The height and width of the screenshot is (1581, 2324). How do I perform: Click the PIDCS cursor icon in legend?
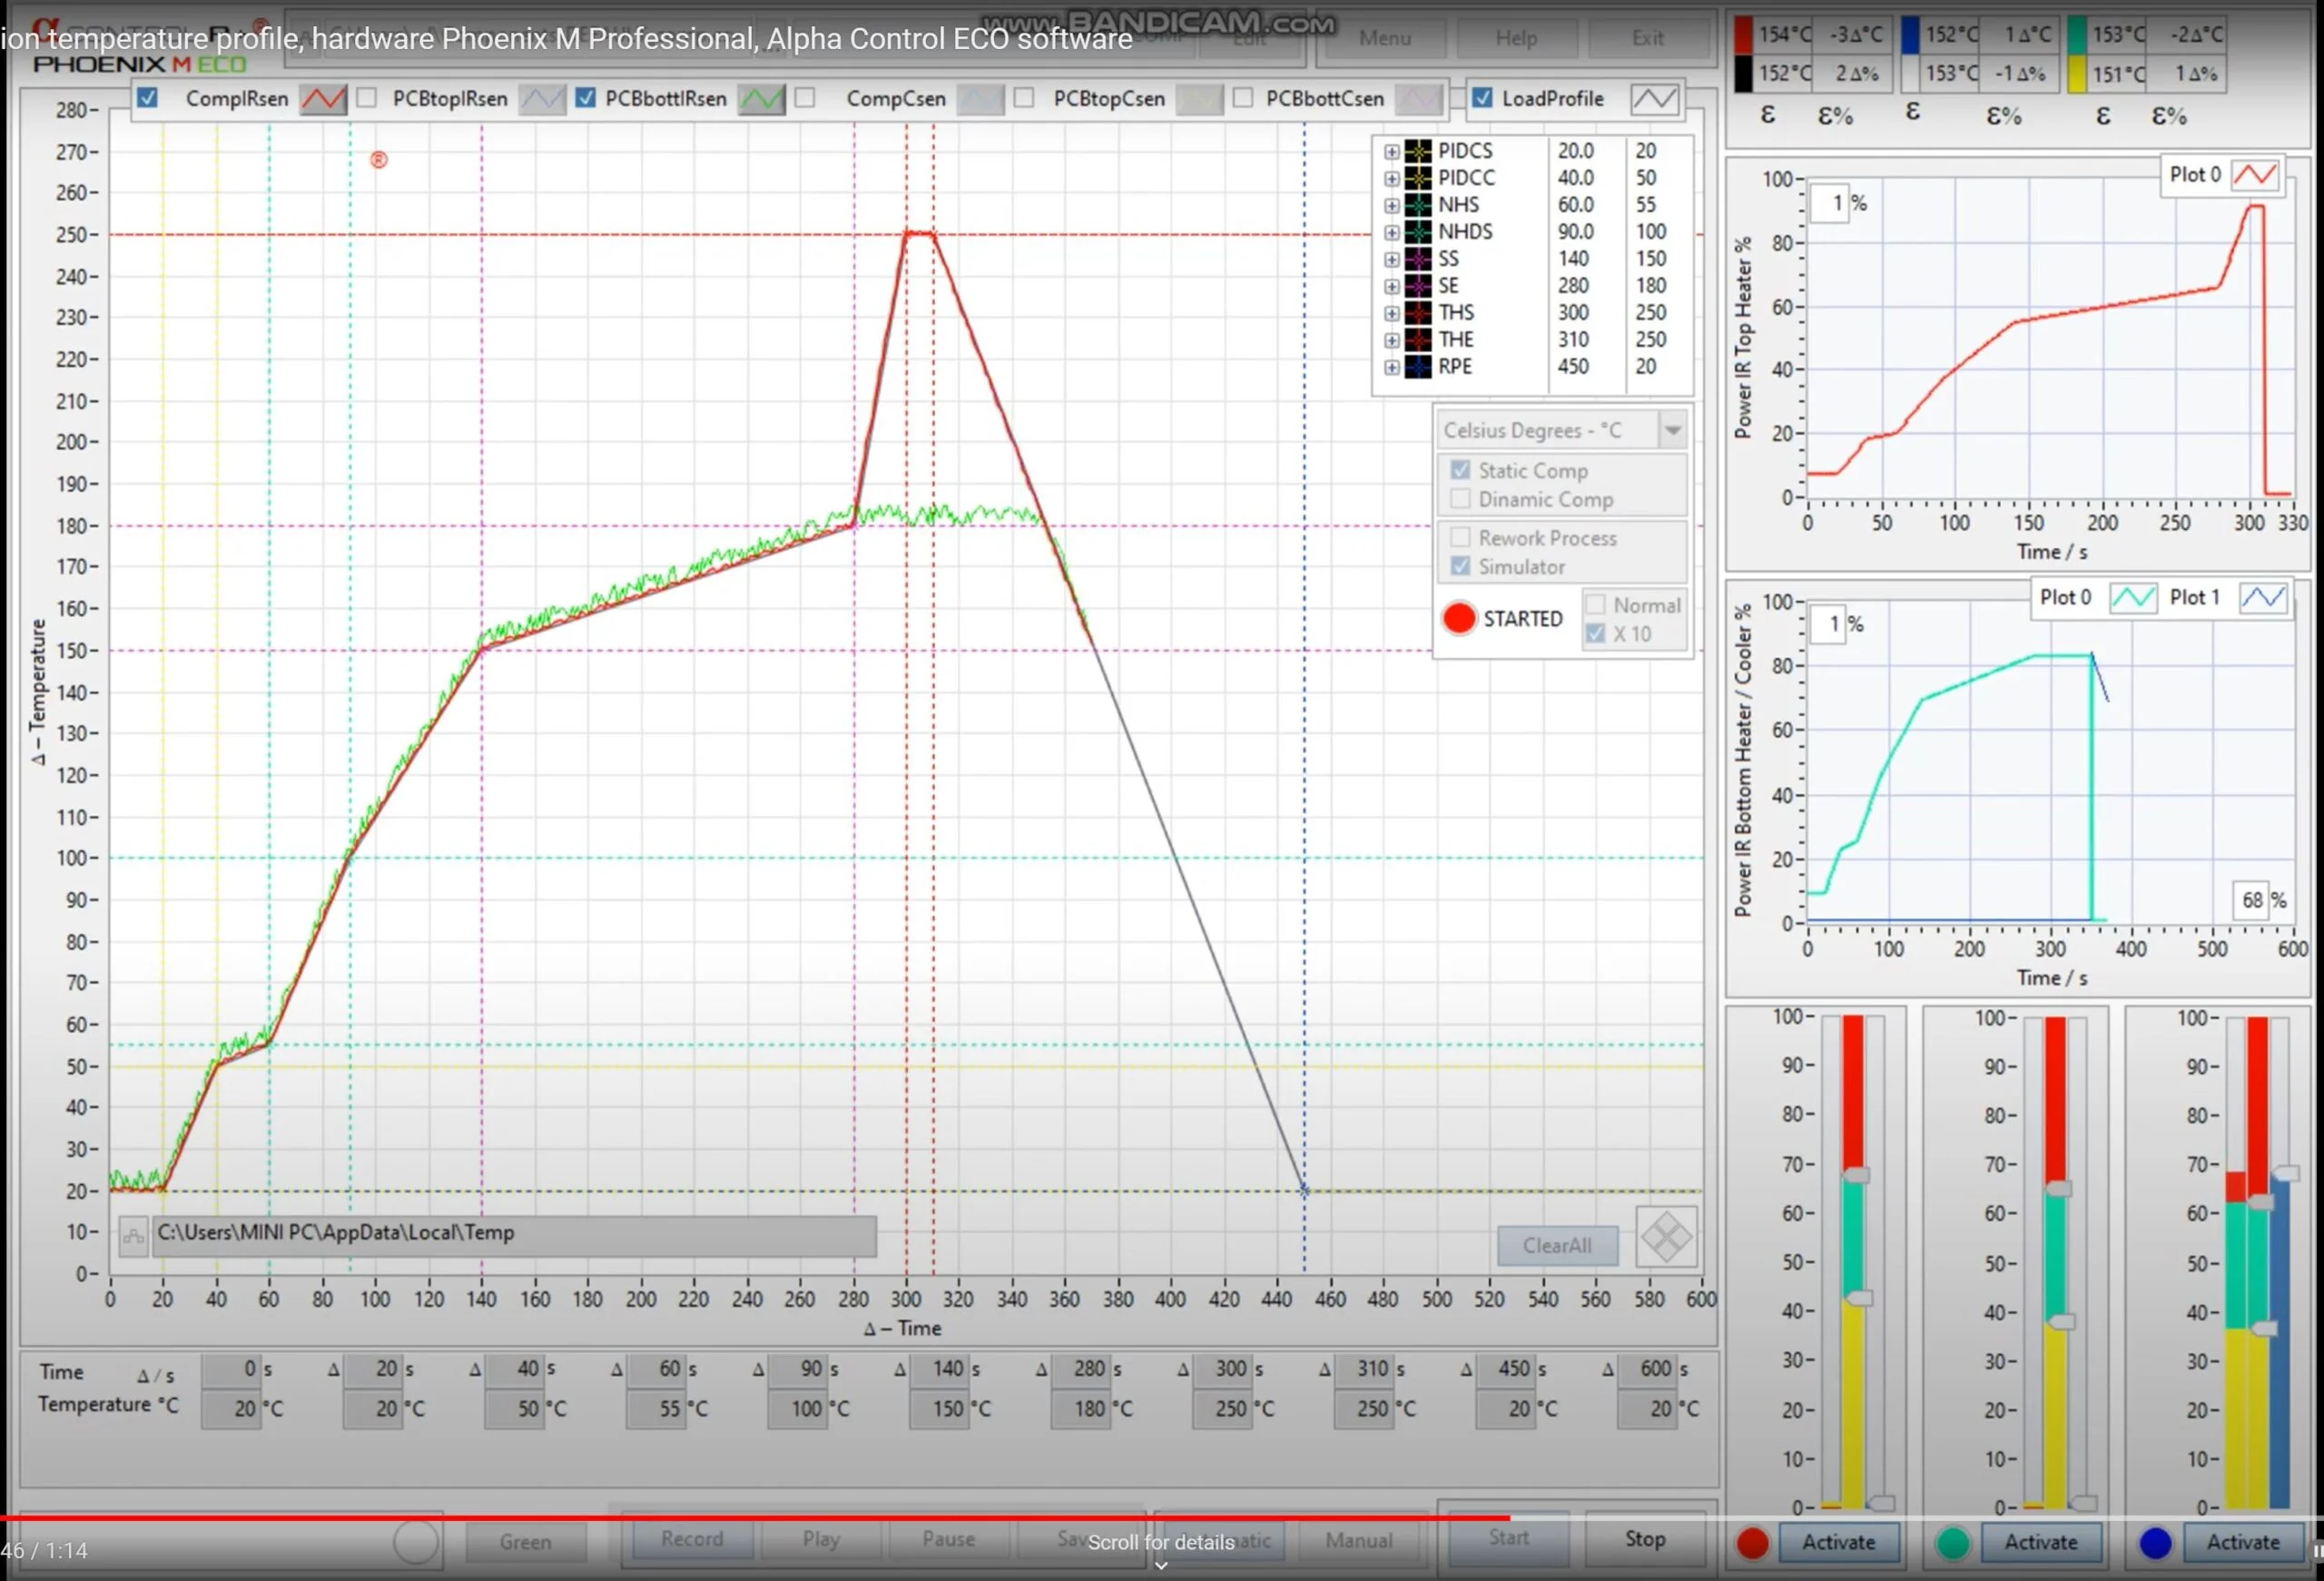pyautogui.click(x=1418, y=151)
